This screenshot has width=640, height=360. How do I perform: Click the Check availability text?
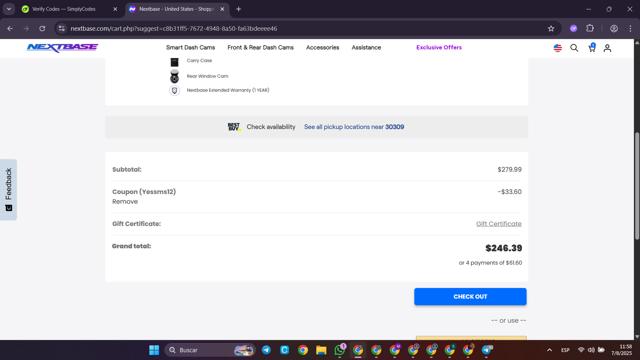coord(271,127)
